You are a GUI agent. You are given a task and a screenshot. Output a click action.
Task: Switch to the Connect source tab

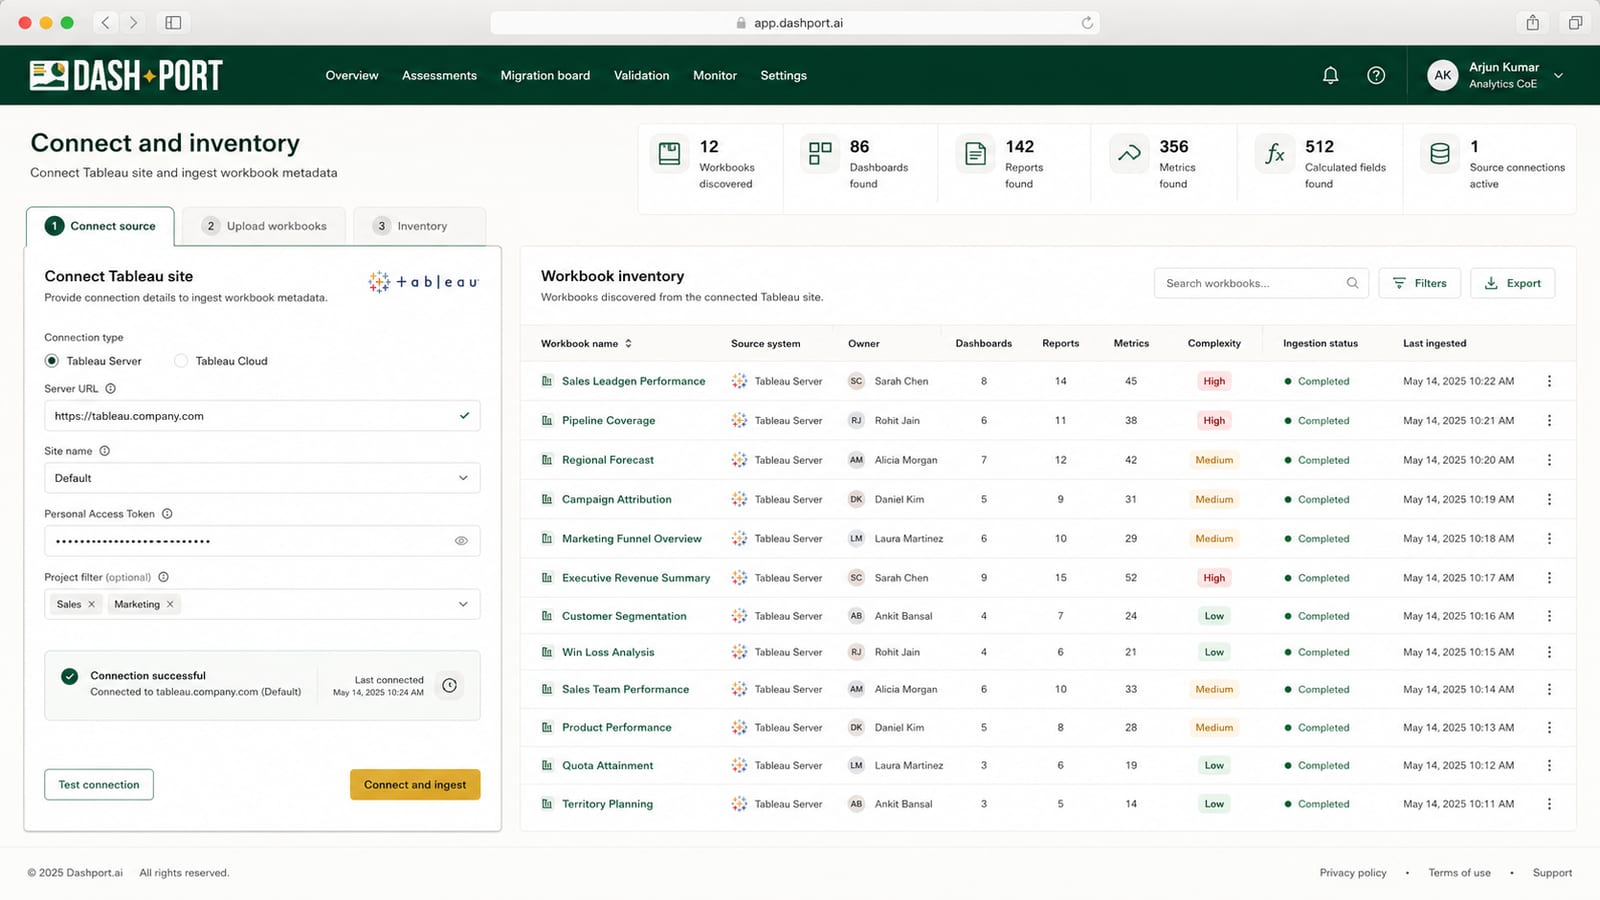click(100, 226)
